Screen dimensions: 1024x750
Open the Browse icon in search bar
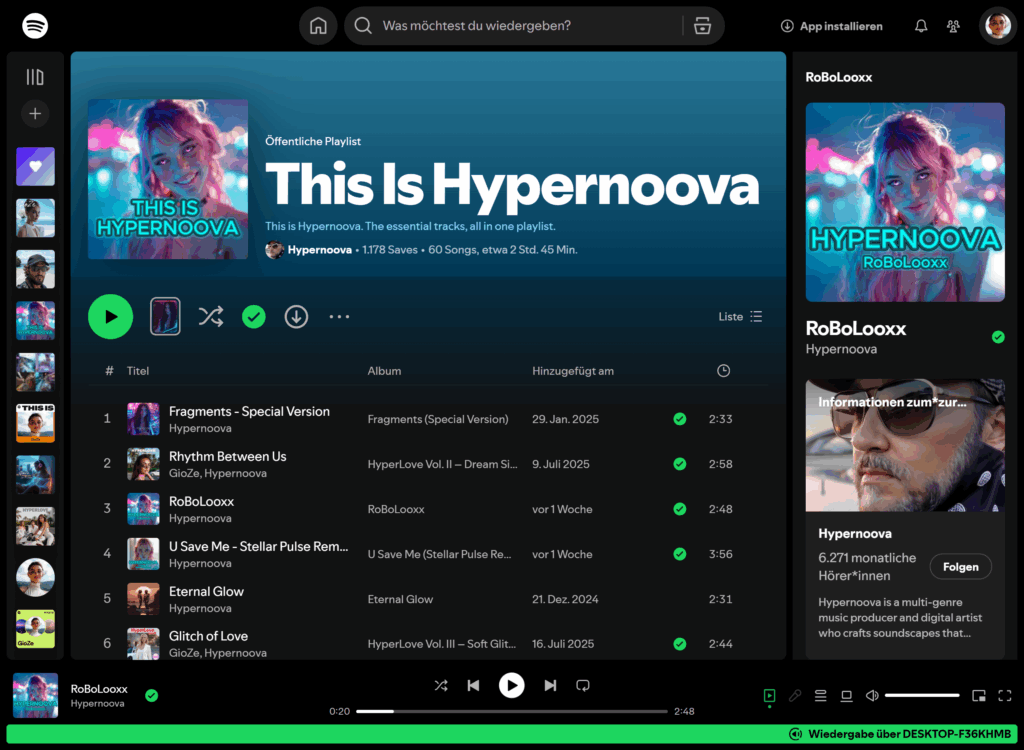click(702, 26)
